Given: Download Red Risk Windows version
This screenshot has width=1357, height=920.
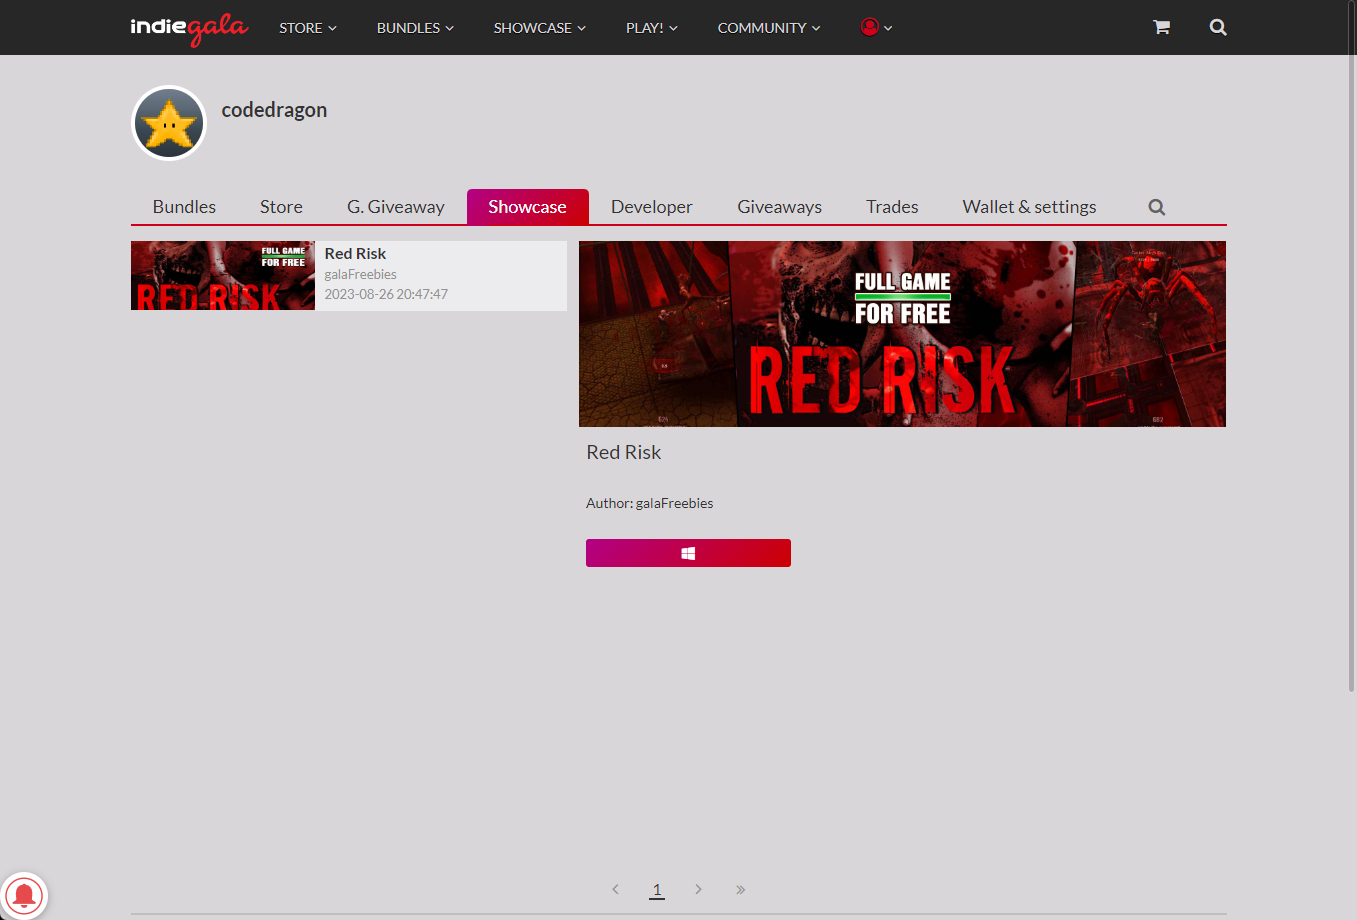Looking at the screenshot, I should click(x=688, y=553).
